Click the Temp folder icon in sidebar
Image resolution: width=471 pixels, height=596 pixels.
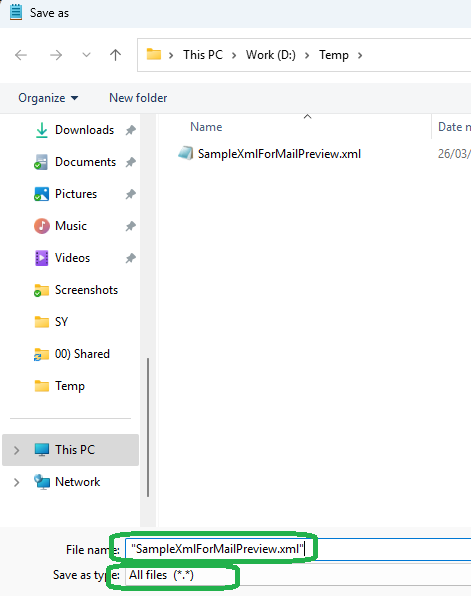click(x=41, y=386)
